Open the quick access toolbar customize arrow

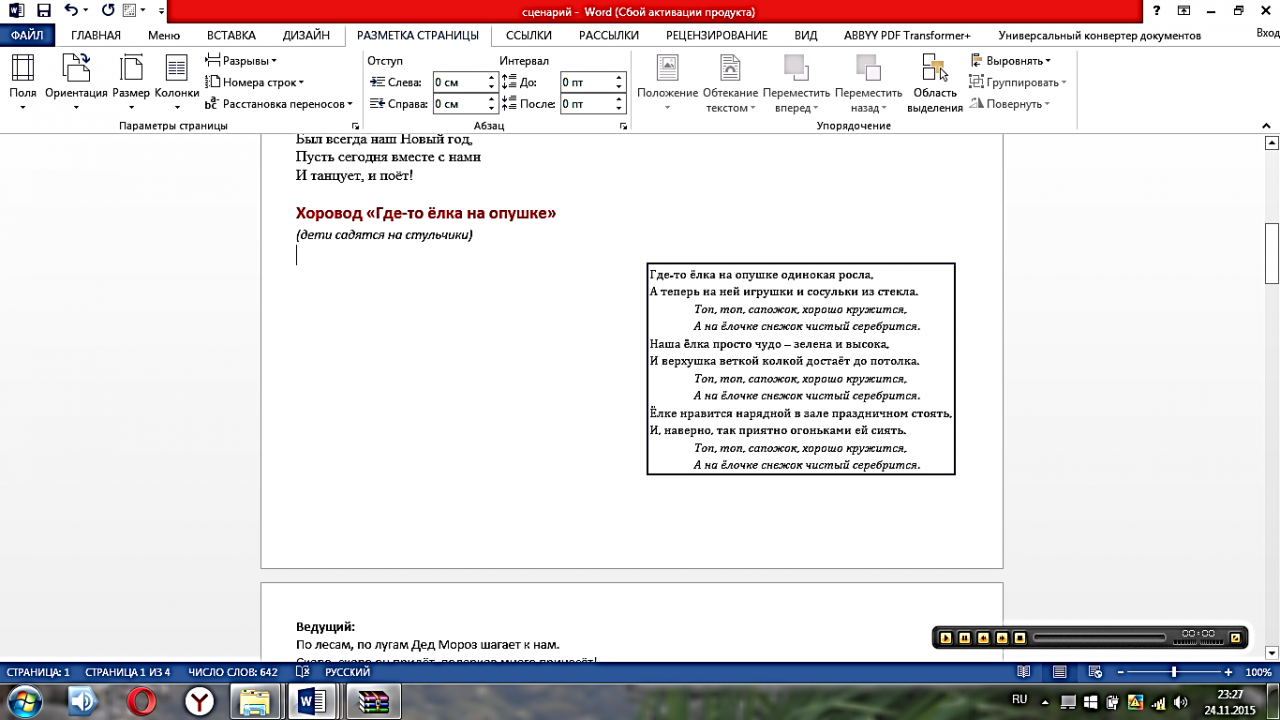[162, 12]
